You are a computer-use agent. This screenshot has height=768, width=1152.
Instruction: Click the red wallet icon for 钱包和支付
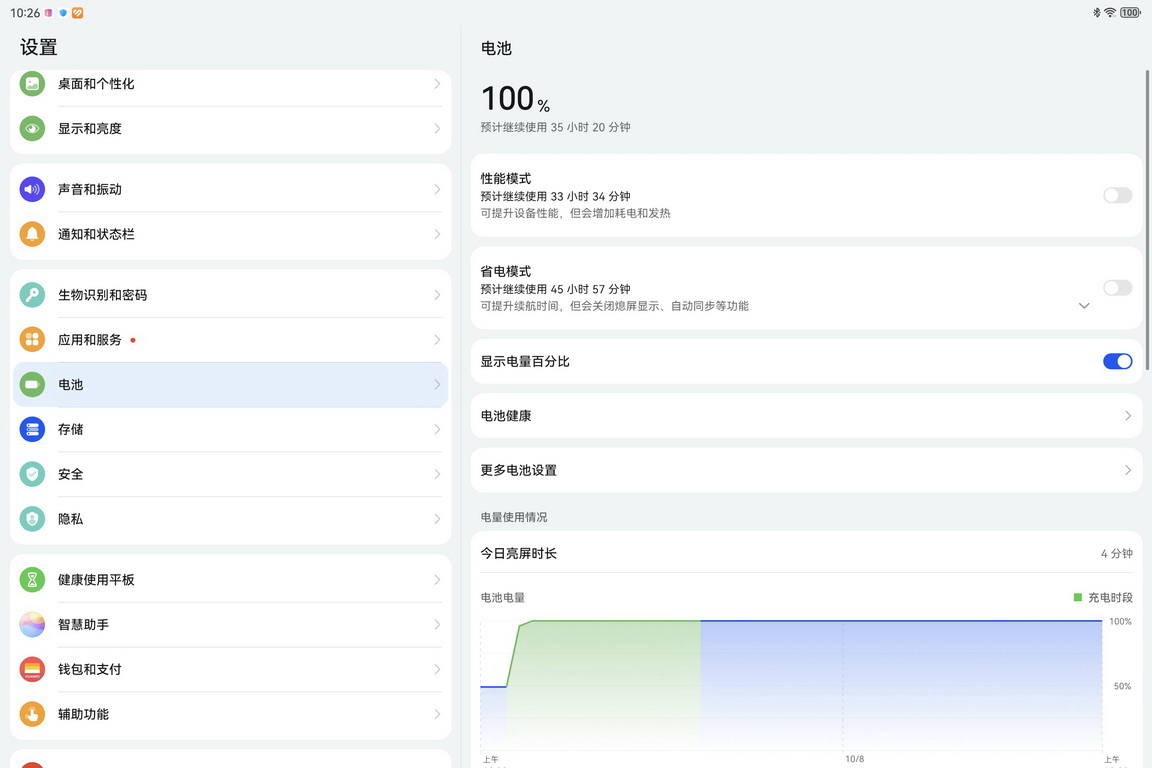(x=32, y=670)
